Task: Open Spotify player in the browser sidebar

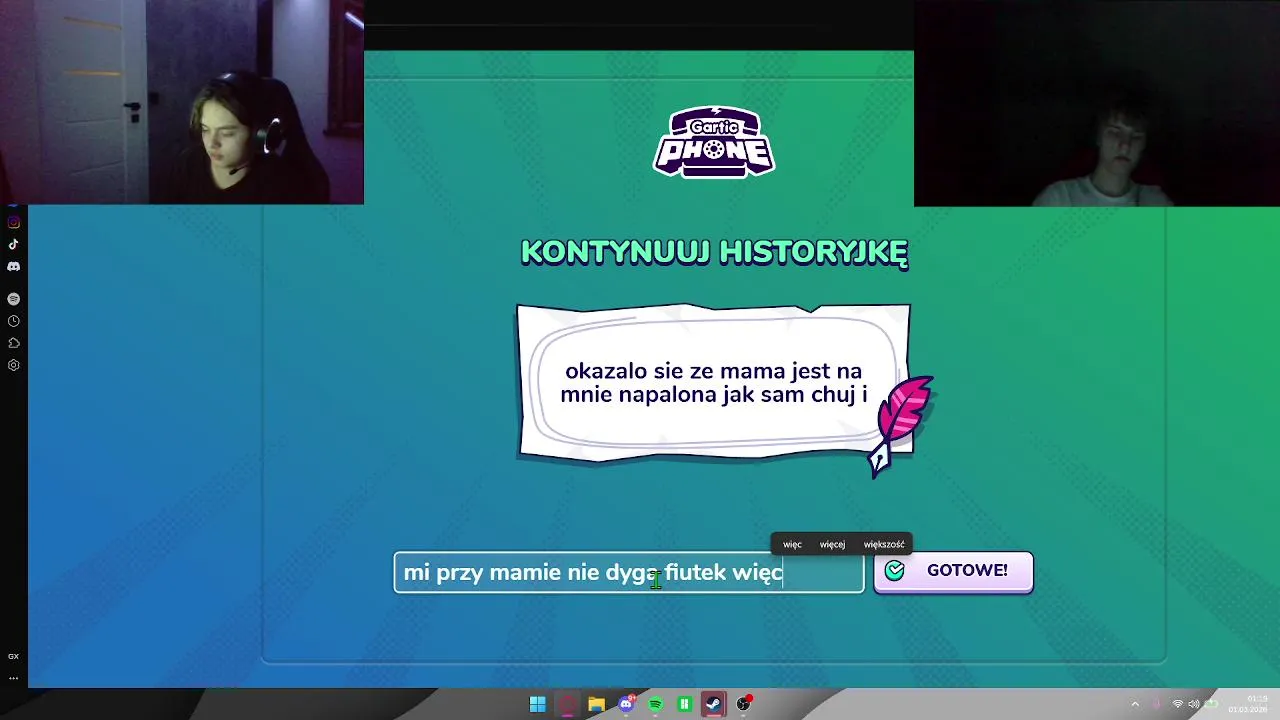Action: click(13, 299)
